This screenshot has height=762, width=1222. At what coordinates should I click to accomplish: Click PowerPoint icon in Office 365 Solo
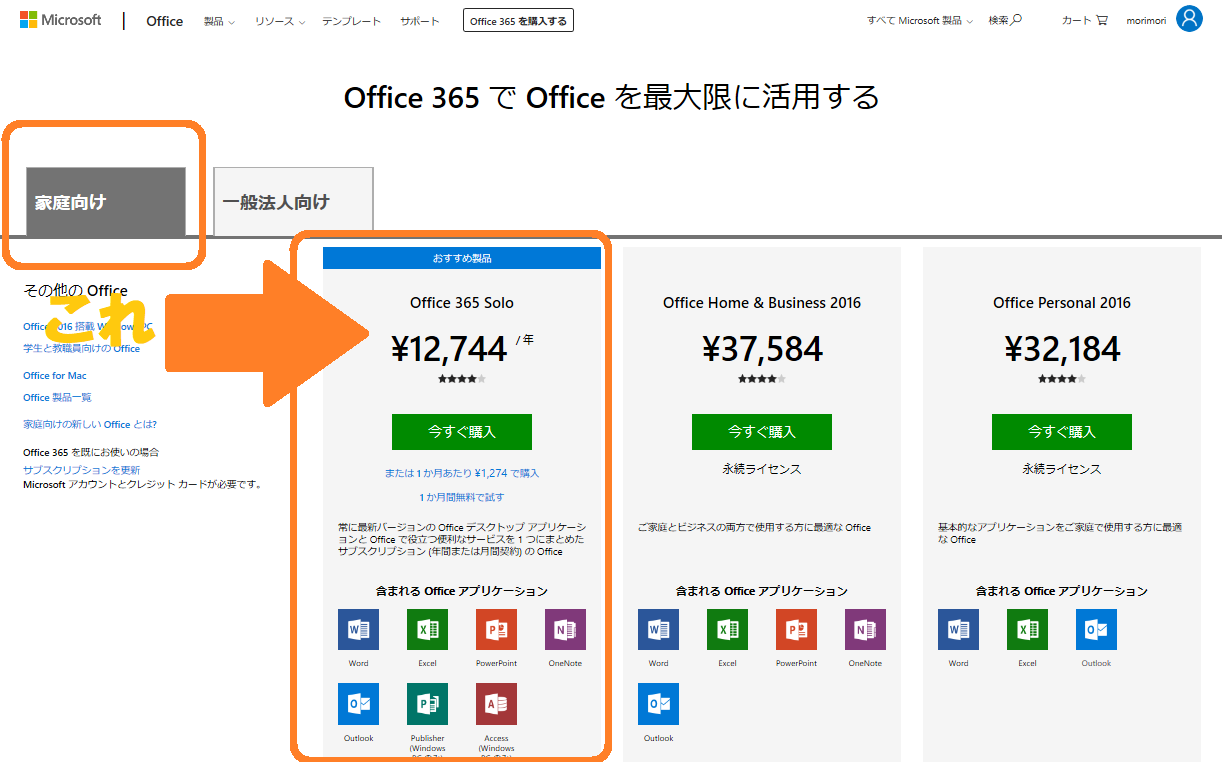[496, 629]
